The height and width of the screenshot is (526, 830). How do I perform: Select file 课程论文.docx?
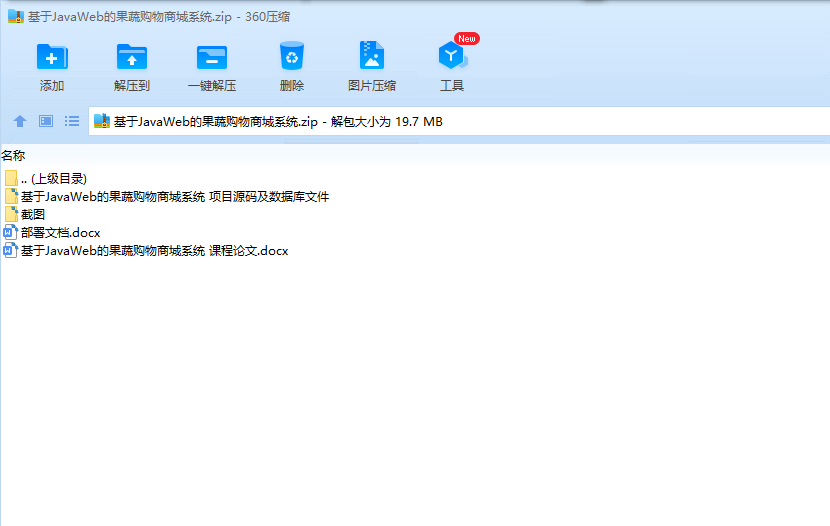146,250
